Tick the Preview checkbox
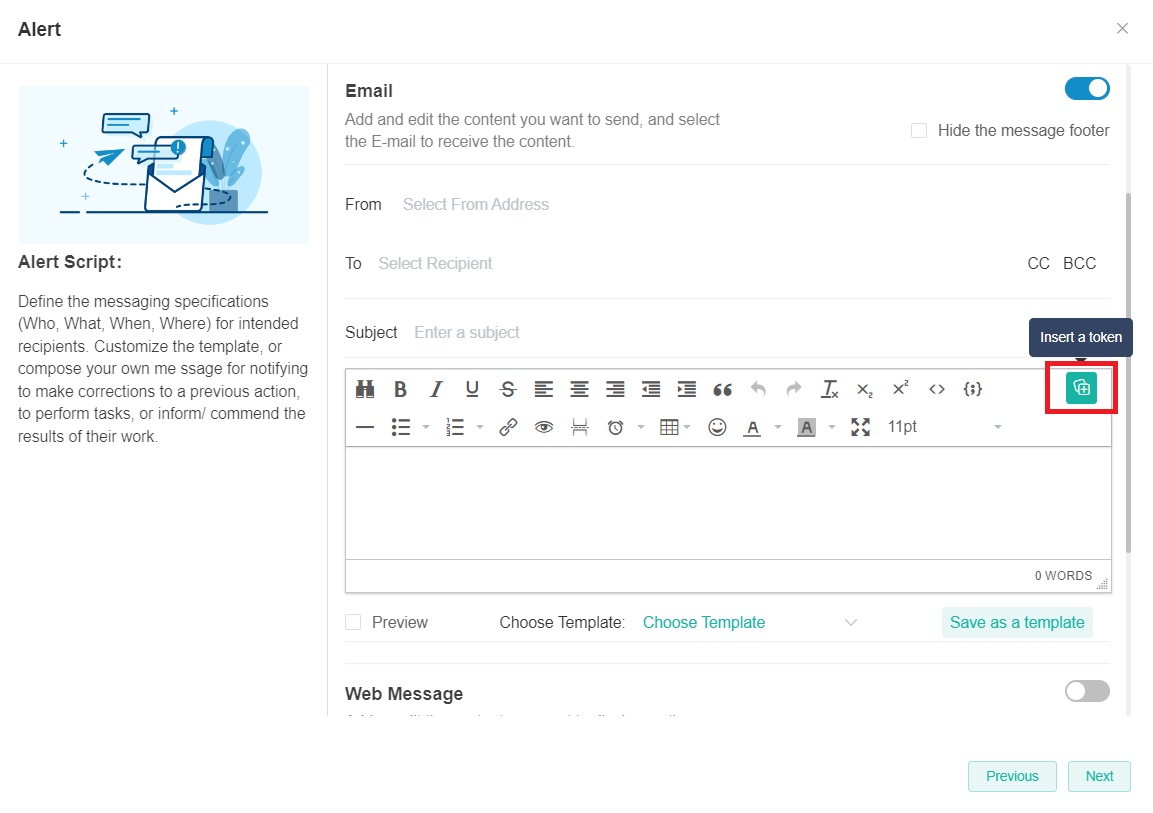This screenshot has height=813, width=1153. (x=353, y=622)
